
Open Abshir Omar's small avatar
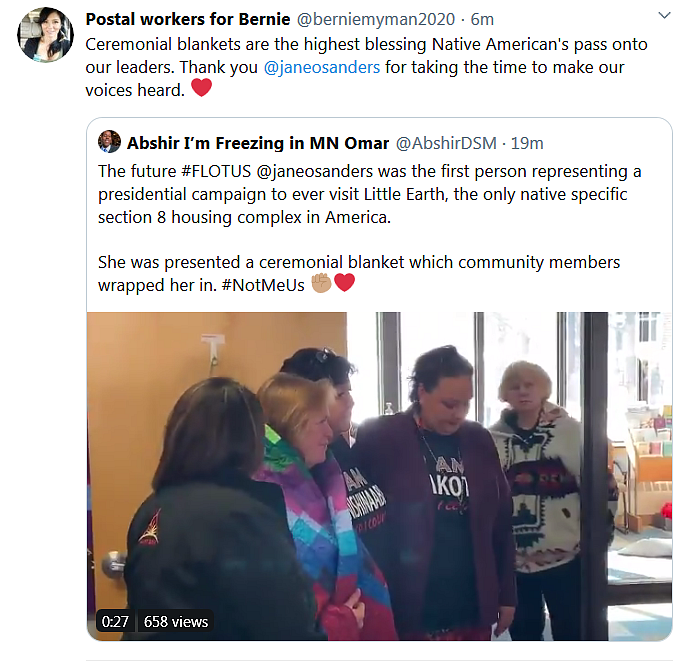point(109,142)
